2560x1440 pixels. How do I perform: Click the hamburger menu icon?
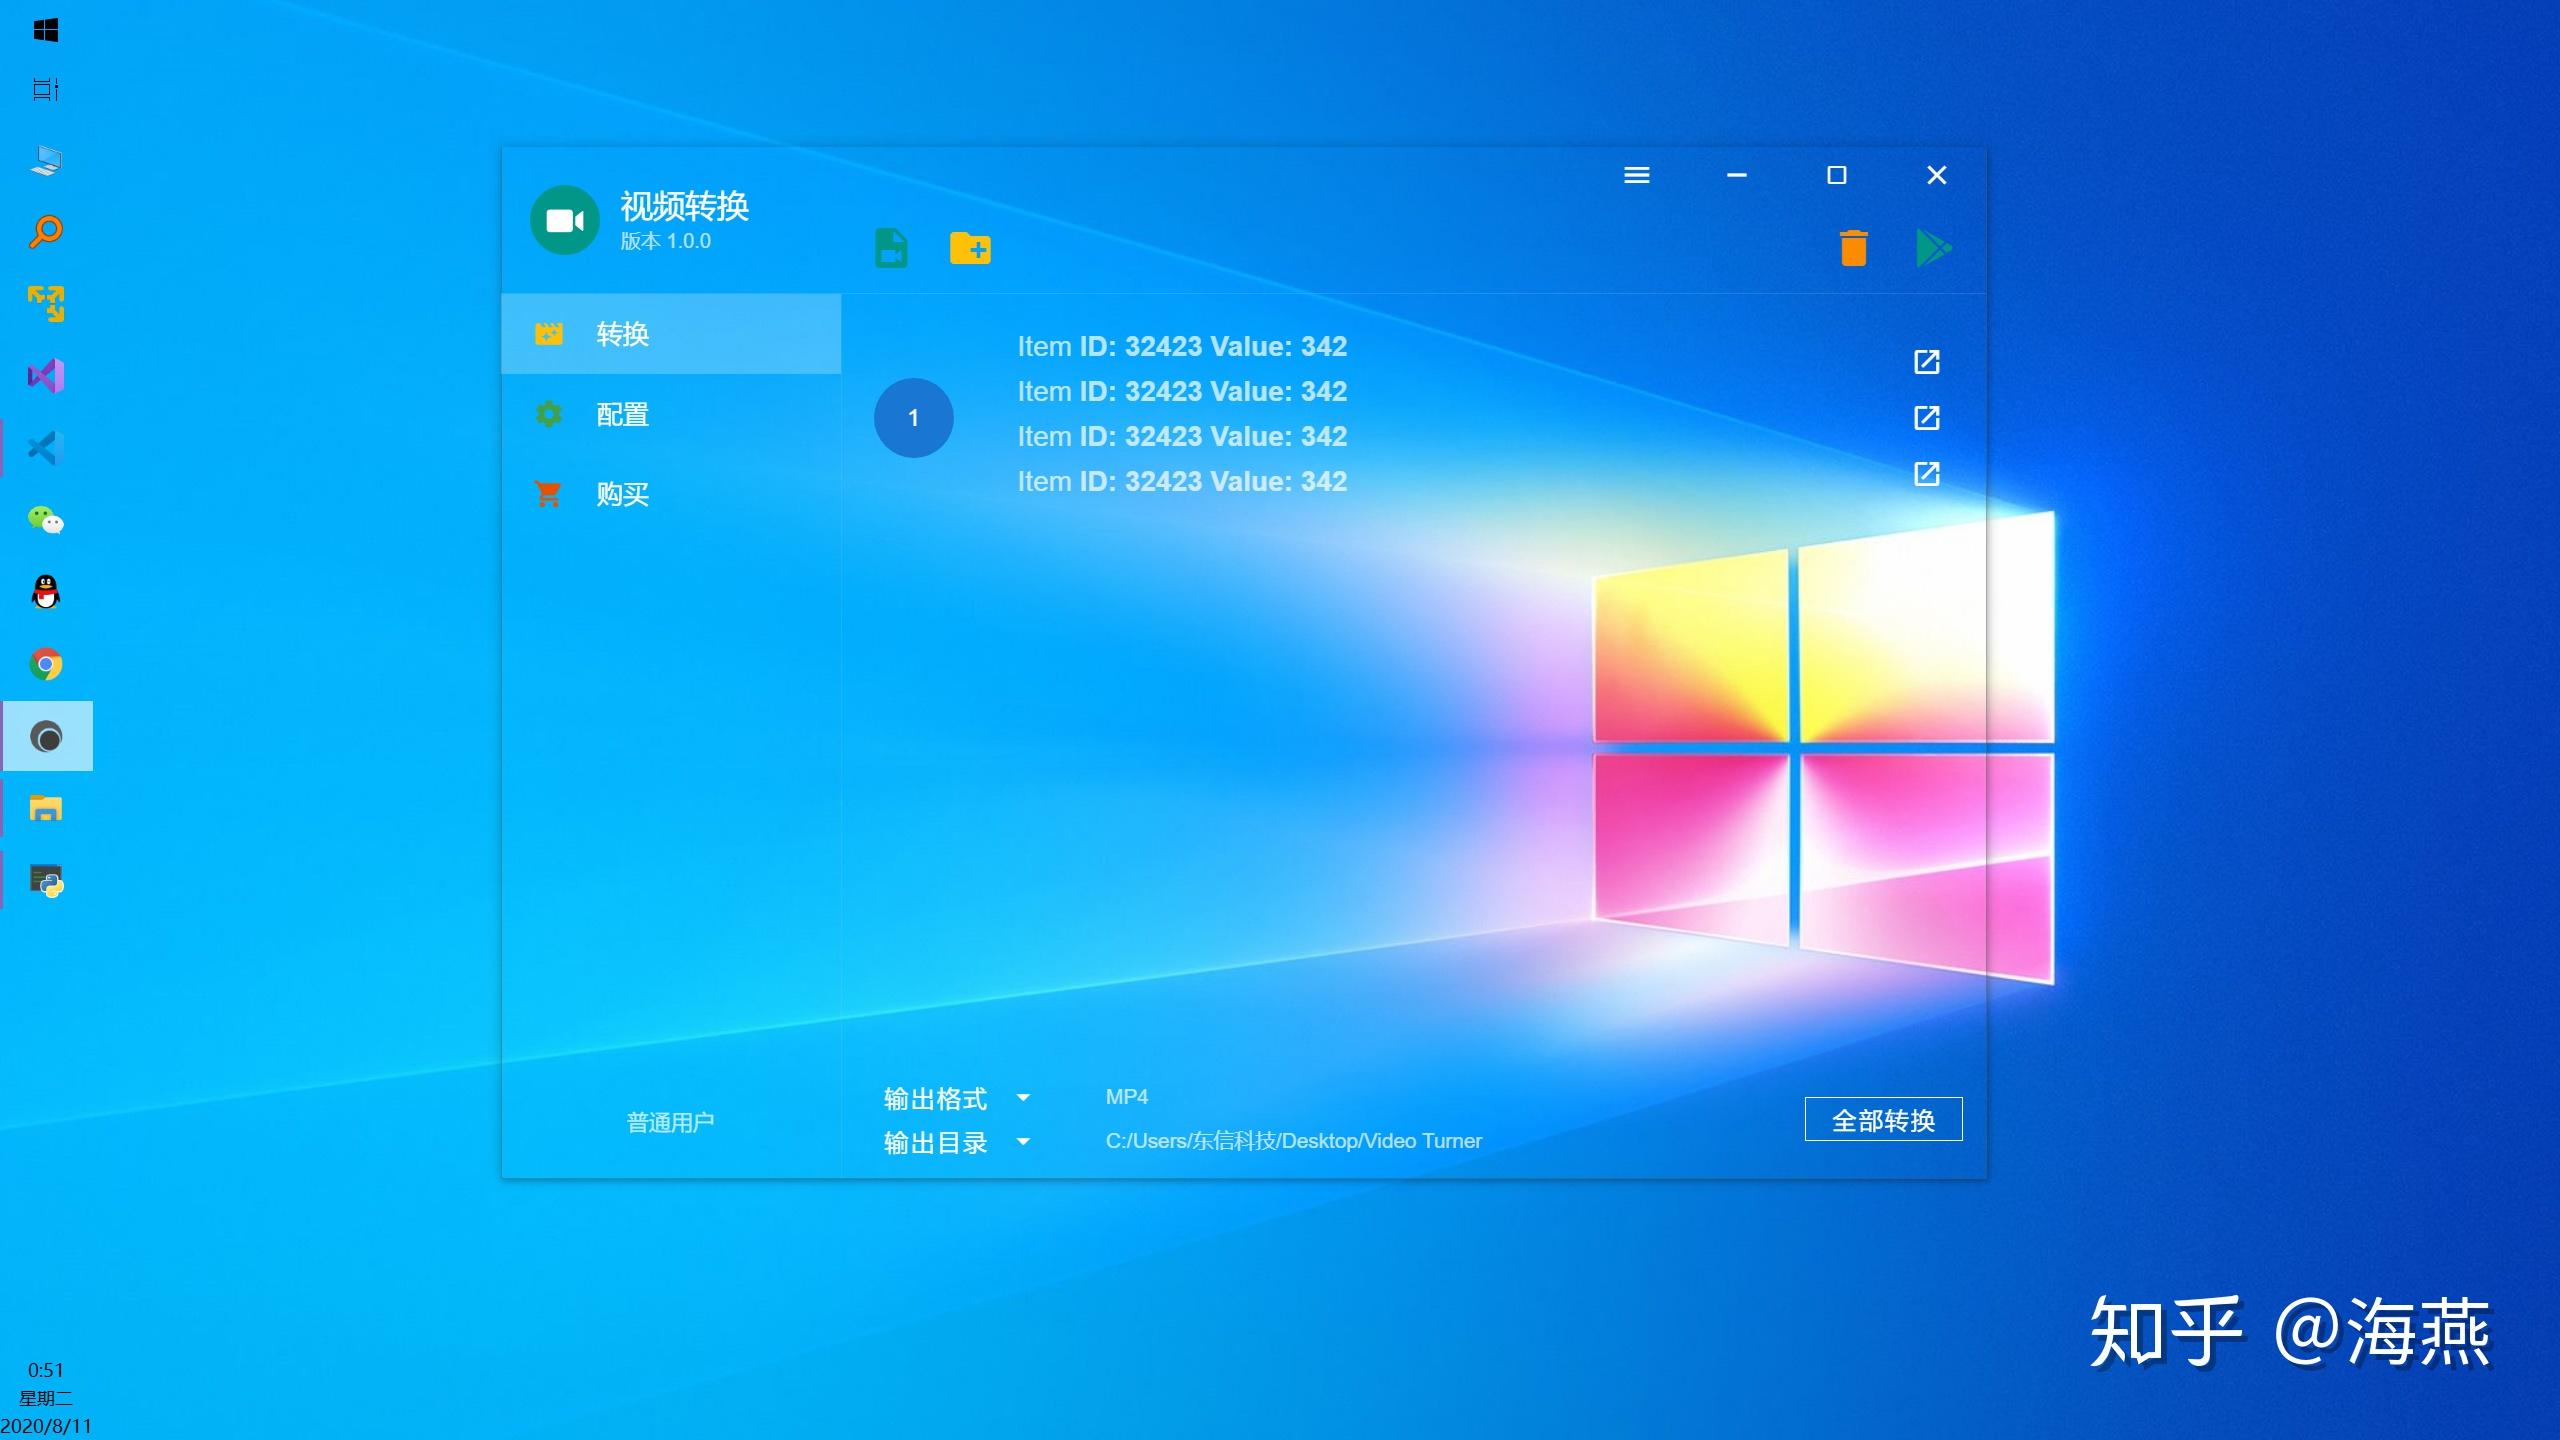(x=1635, y=174)
